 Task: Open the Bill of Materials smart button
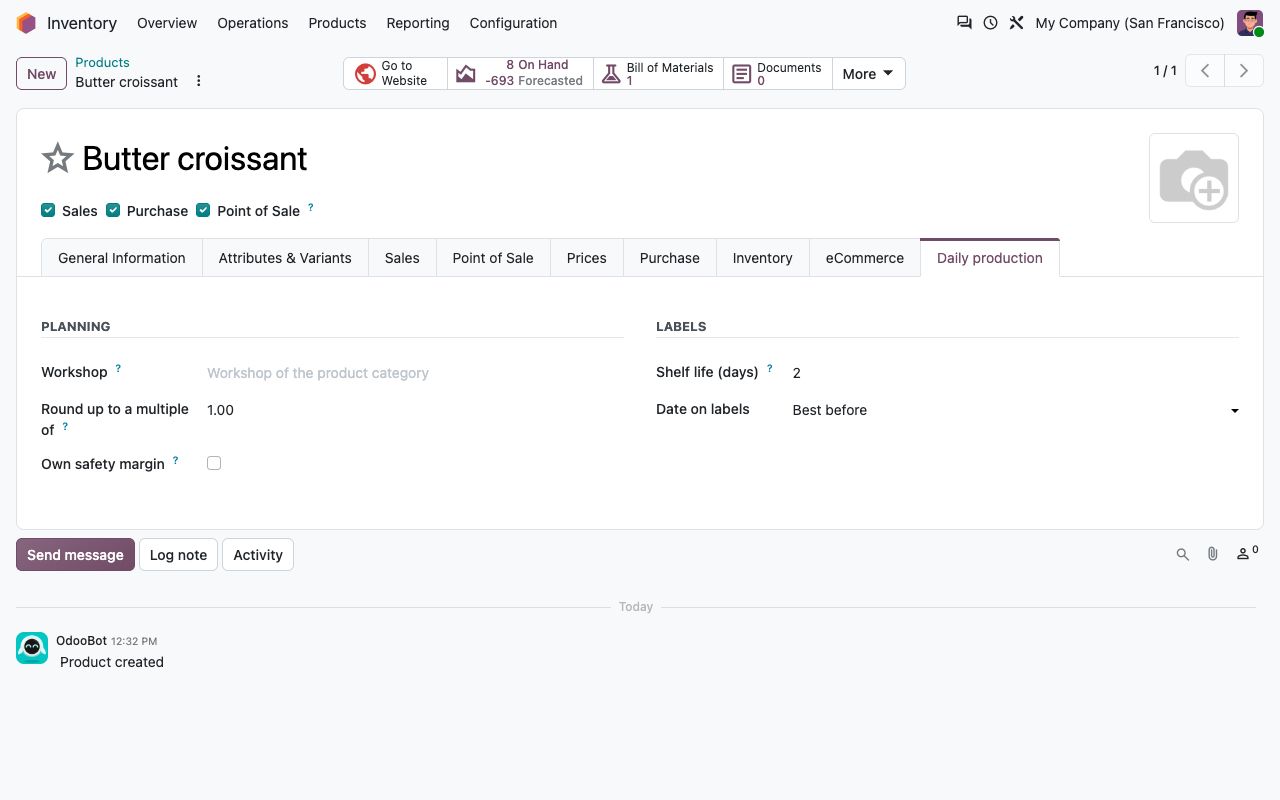(658, 73)
